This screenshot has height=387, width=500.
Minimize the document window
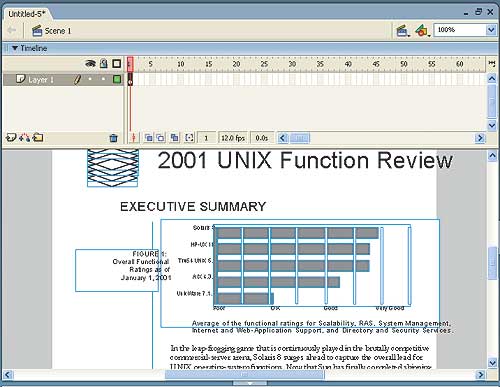click(x=466, y=13)
